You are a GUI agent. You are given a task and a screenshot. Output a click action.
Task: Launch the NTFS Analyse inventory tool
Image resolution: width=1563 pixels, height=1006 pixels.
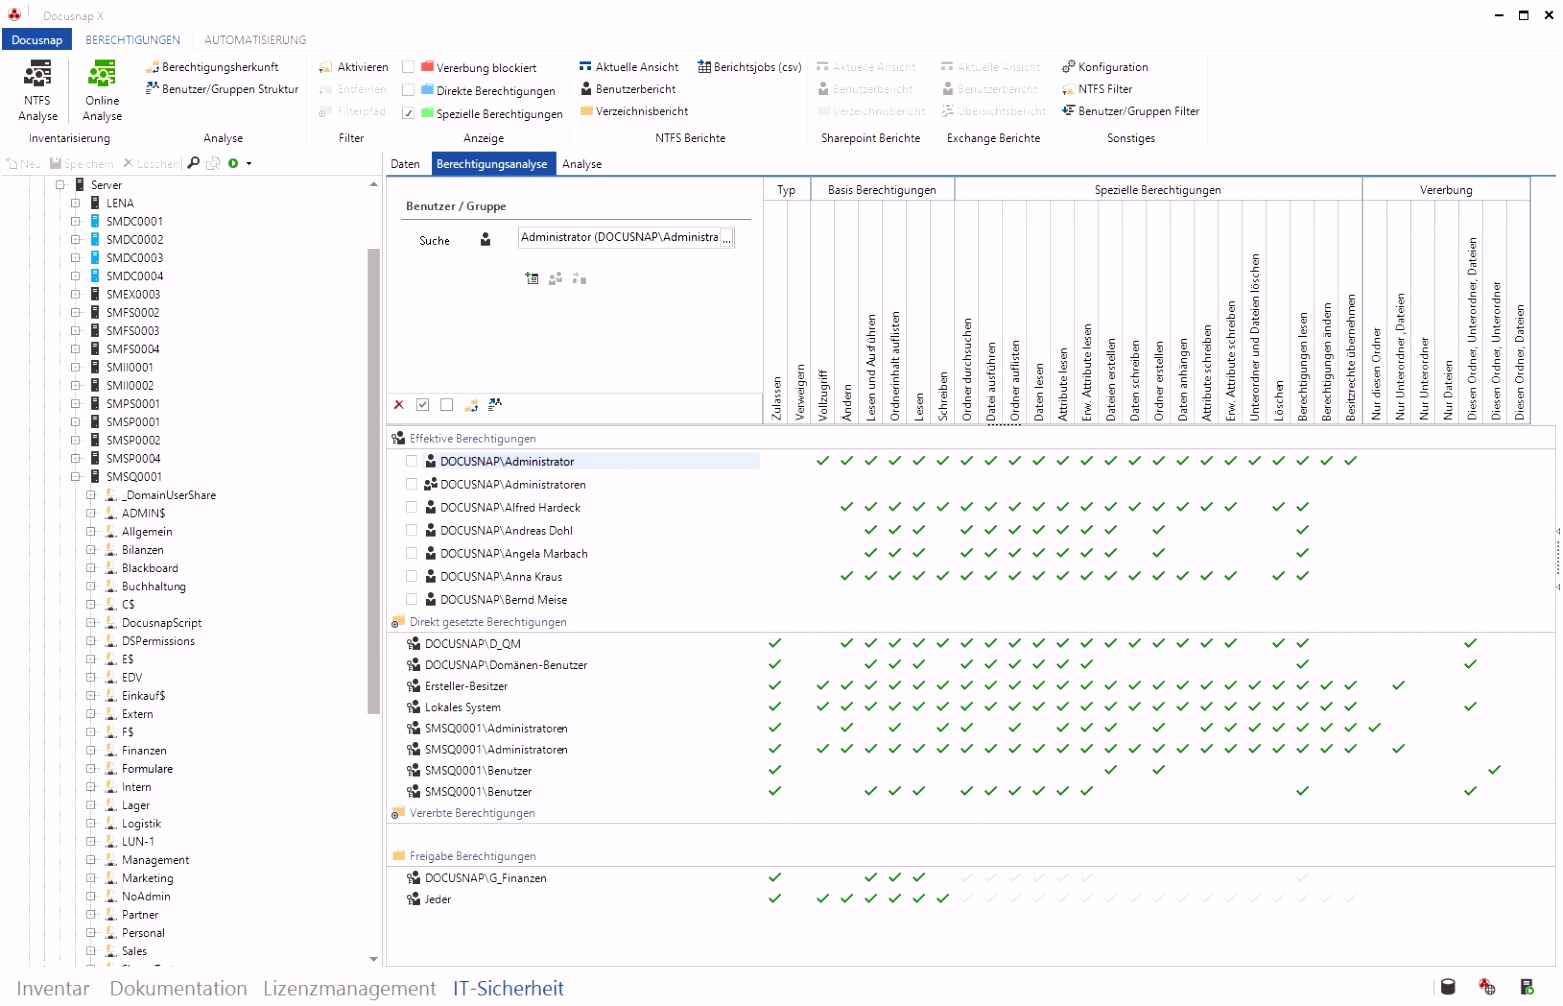click(38, 90)
